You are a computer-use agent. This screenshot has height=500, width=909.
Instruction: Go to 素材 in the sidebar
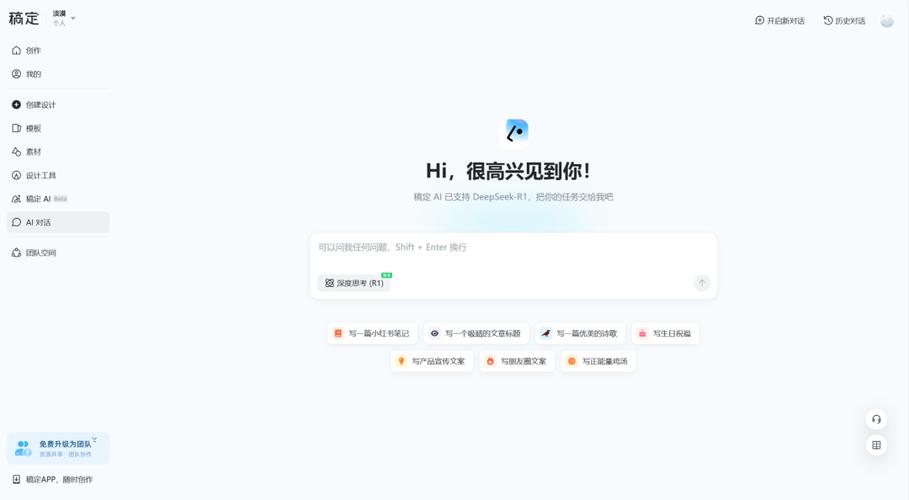[34, 152]
